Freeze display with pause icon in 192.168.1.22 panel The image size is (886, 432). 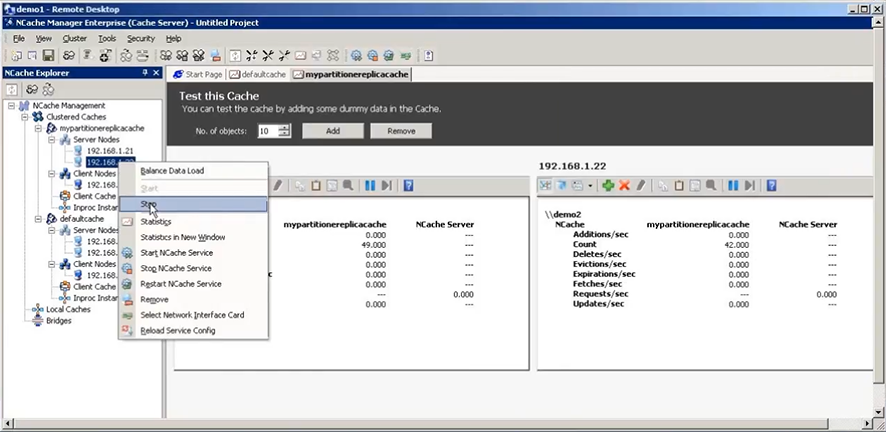tap(733, 185)
